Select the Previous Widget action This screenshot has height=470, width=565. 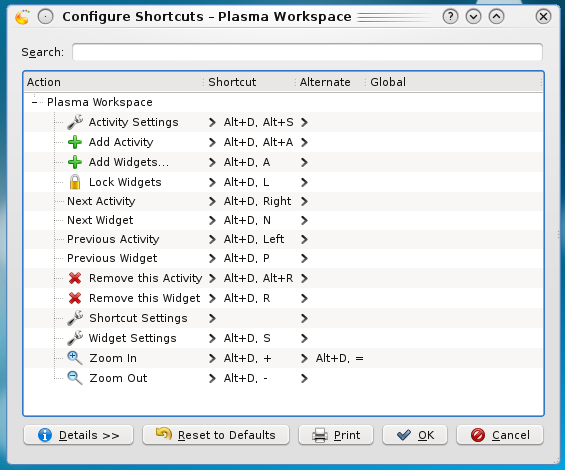112,258
